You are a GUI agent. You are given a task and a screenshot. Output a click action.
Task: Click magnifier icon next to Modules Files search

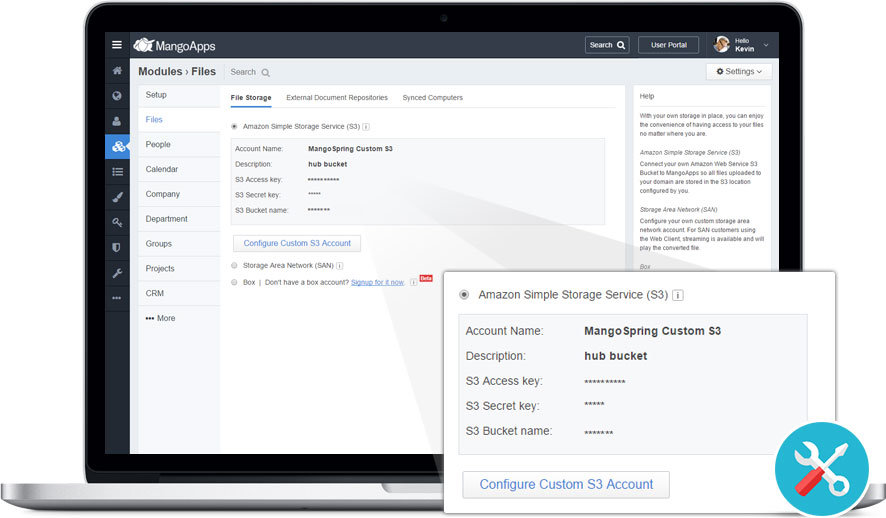tap(266, 72)
